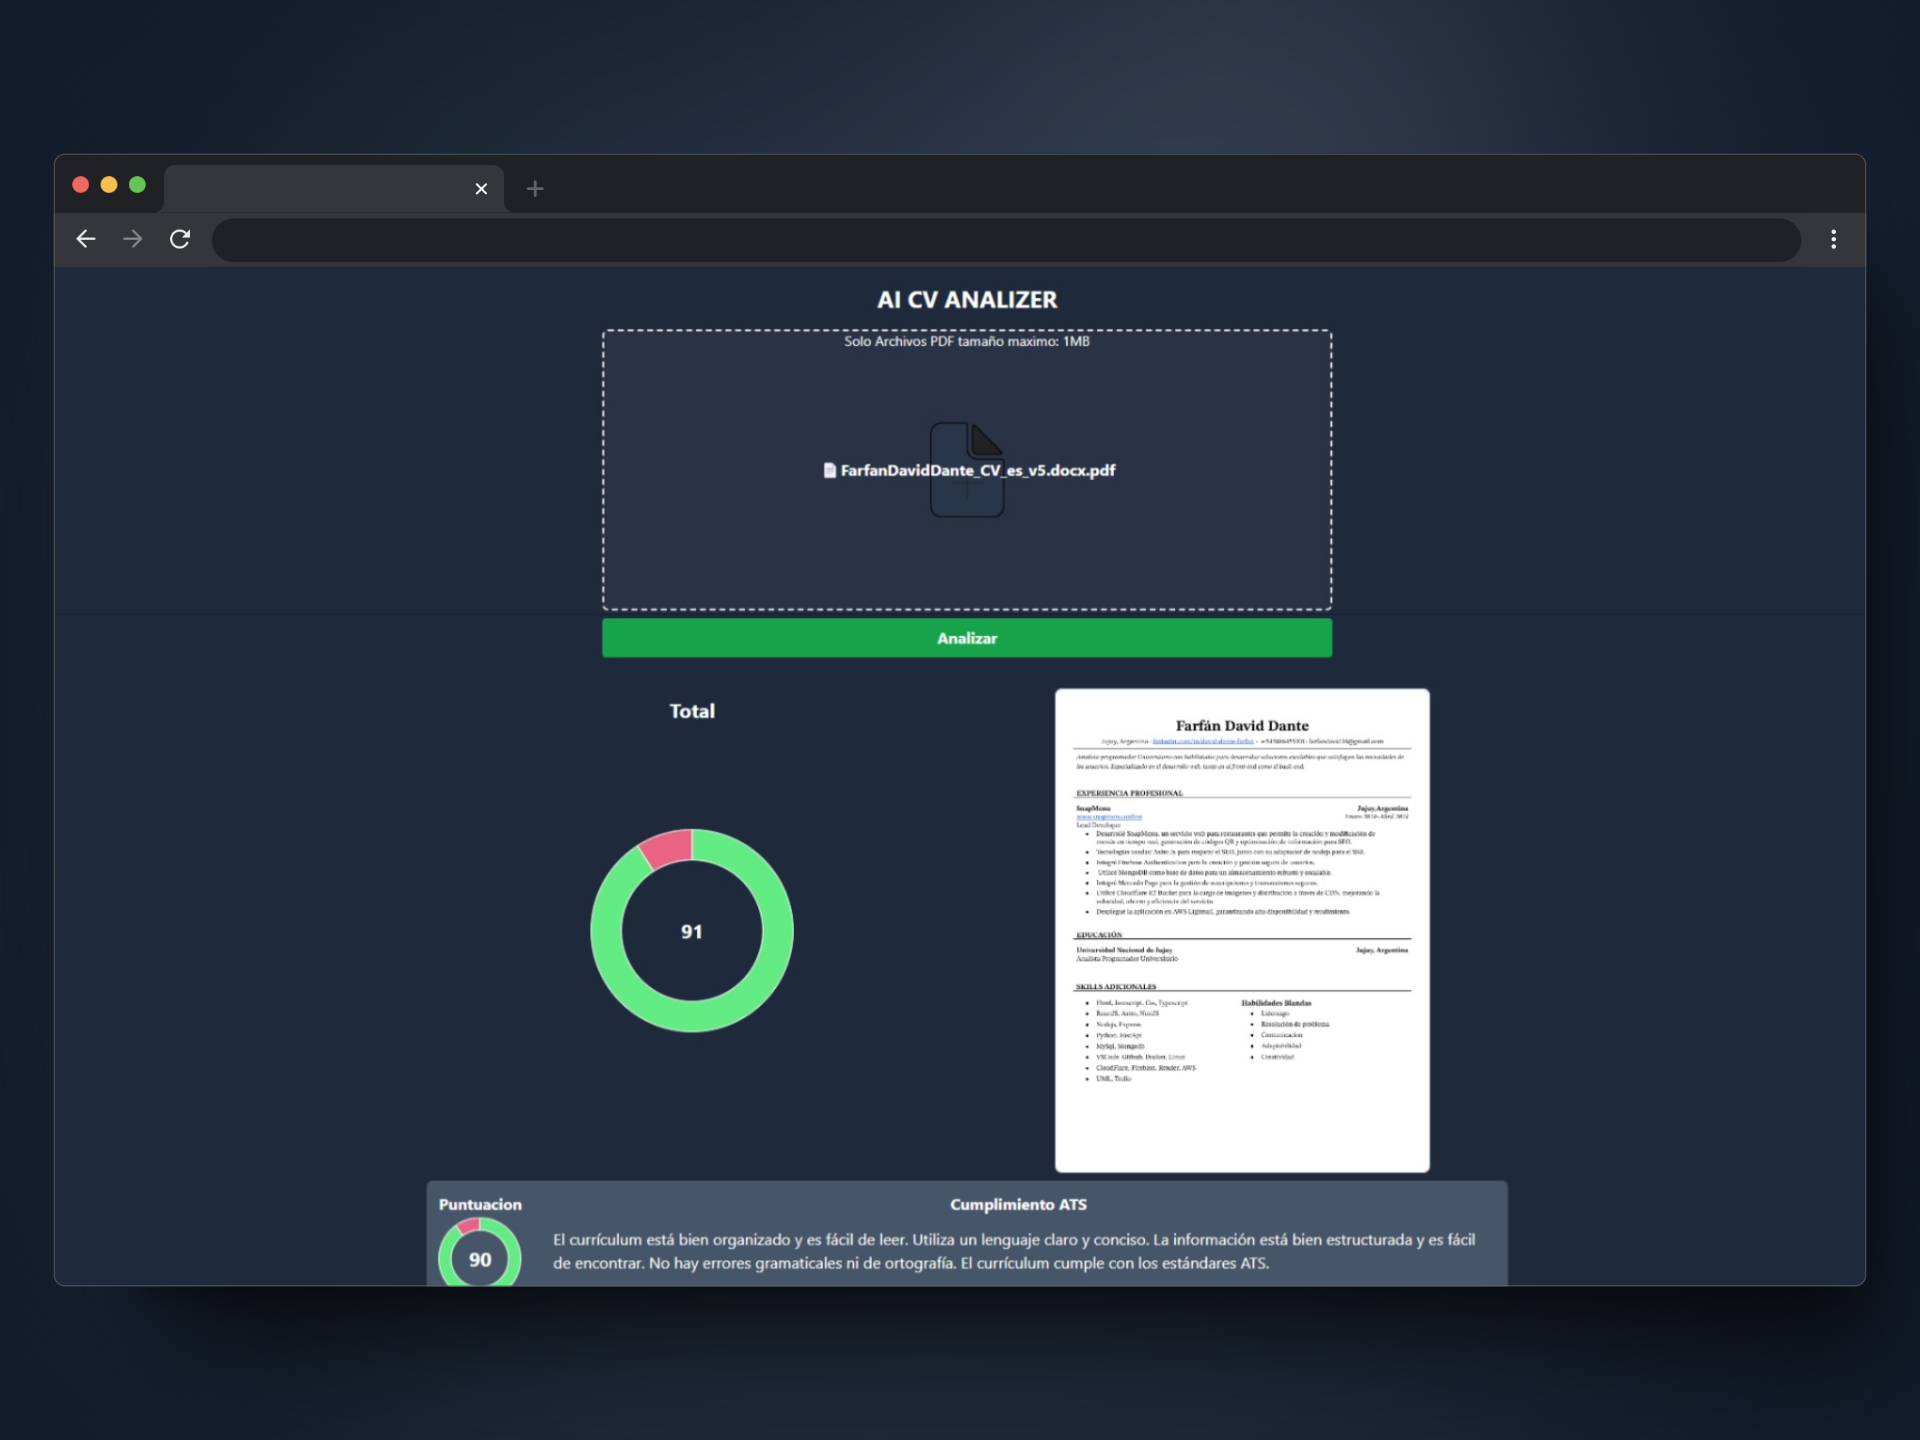Click the AI CV ANALIZER heading
The width and height of the screenshot is (1920, 1440).
pos(966,299)
